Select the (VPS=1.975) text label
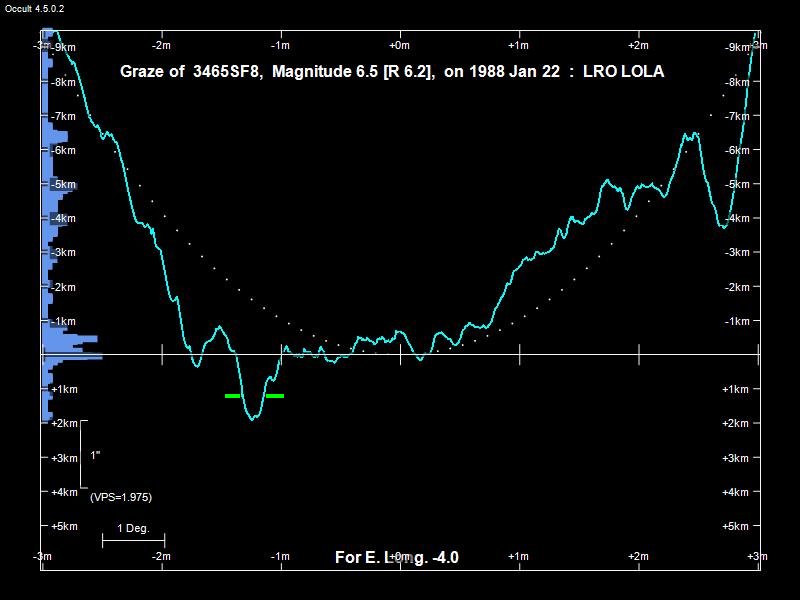The image size is (800, 600). pyautogui.click(x=121, y=497)
